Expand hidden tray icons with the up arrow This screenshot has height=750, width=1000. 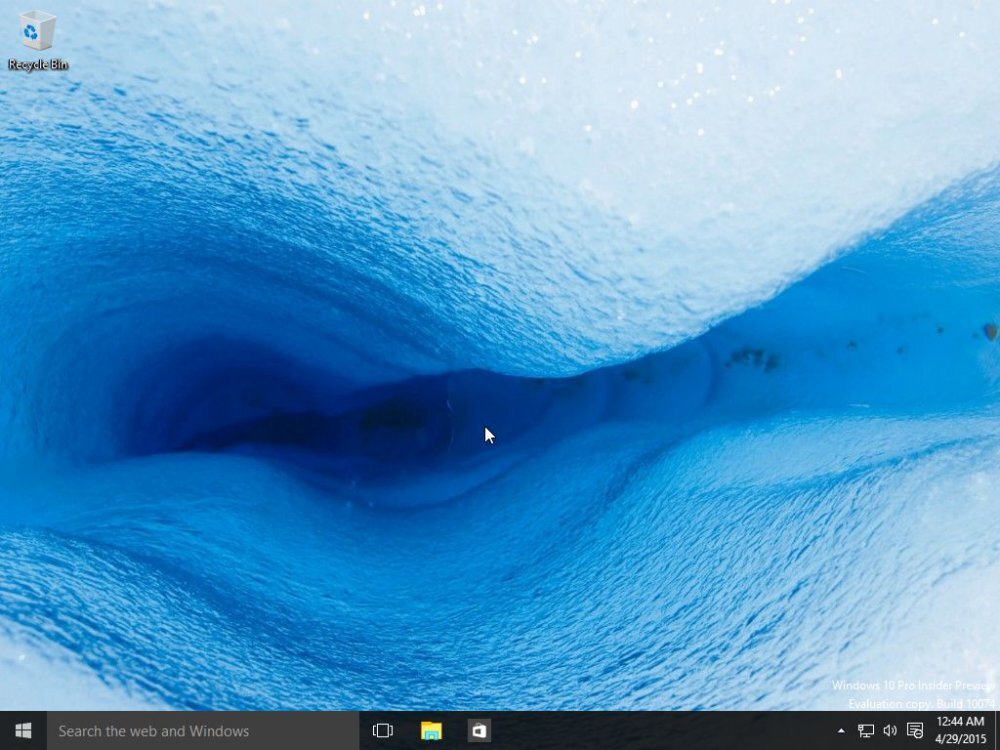coord(843,731)
